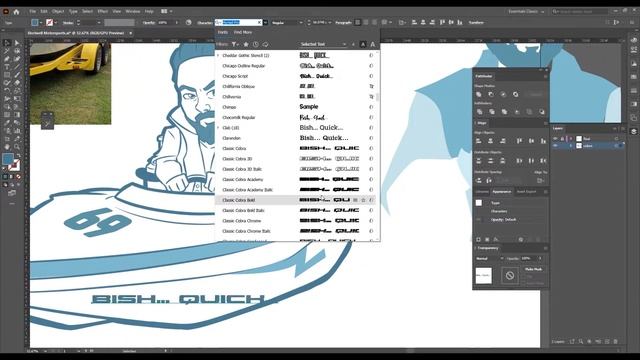Viewport: 640px width, 360px height.
Task: Click Add New Stroke in Appearance panel
Action: pos(478,240)
